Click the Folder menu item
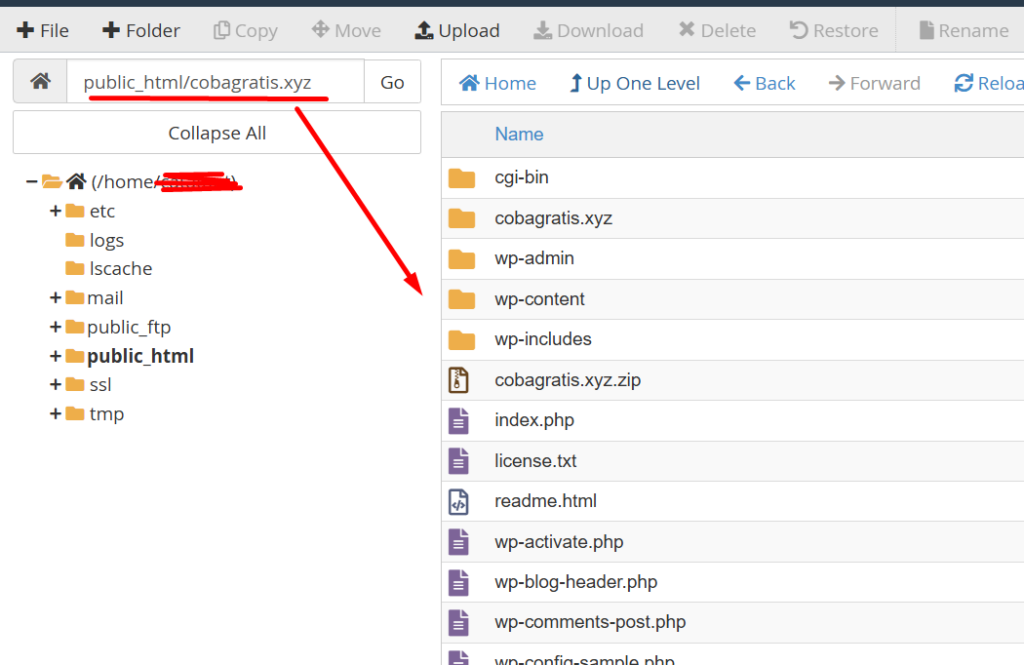 click(x=139, y=30)
